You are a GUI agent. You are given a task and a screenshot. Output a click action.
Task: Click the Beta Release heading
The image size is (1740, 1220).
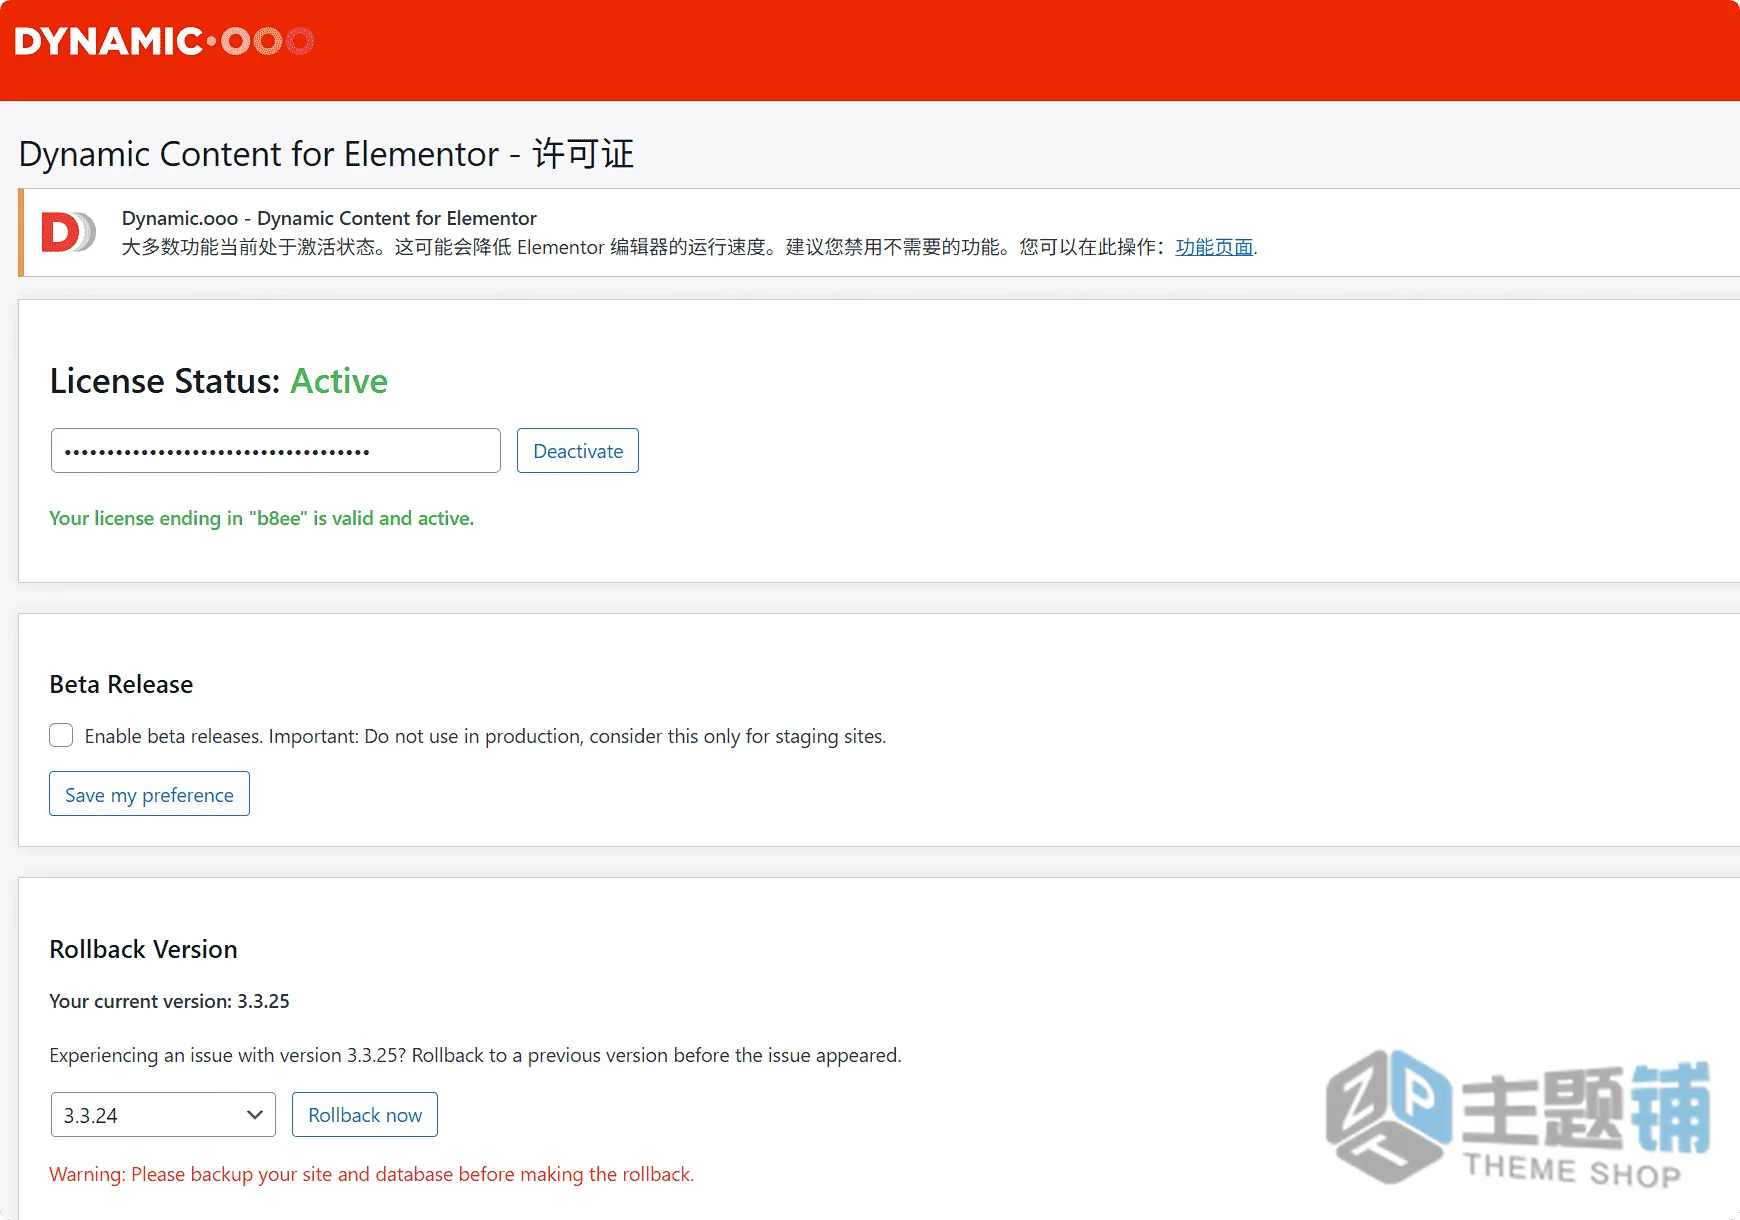tap(121, 684)
